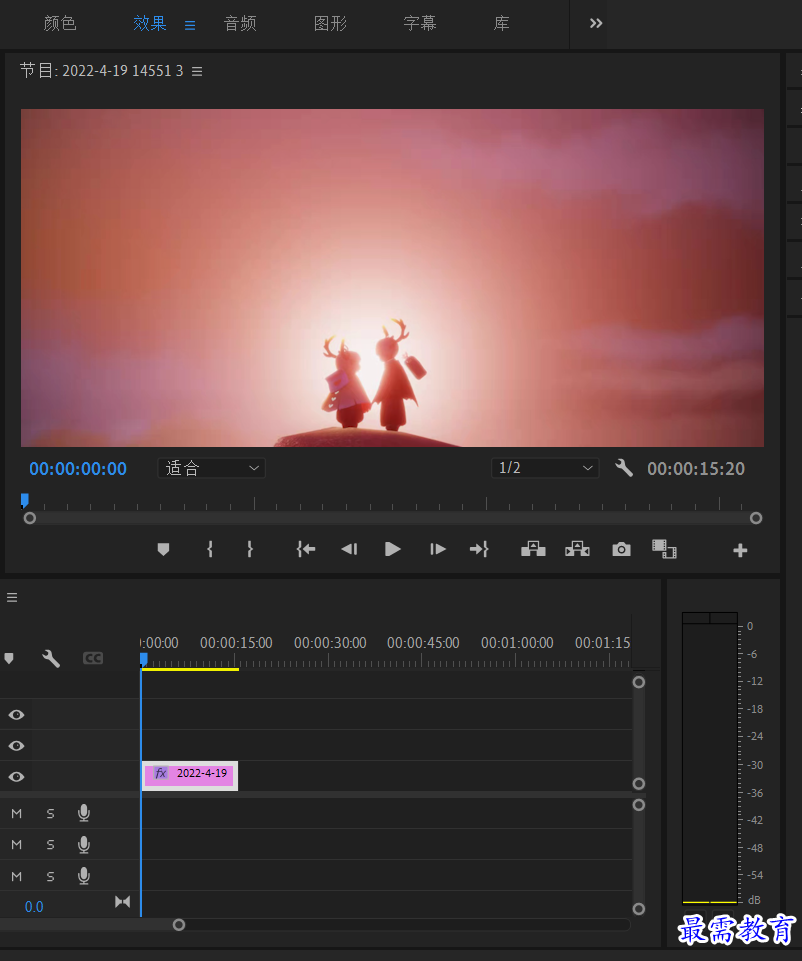The width and height of the screenshot is (802, 961).
Task: Open button editor with plus icon
Action: (740, 550)
